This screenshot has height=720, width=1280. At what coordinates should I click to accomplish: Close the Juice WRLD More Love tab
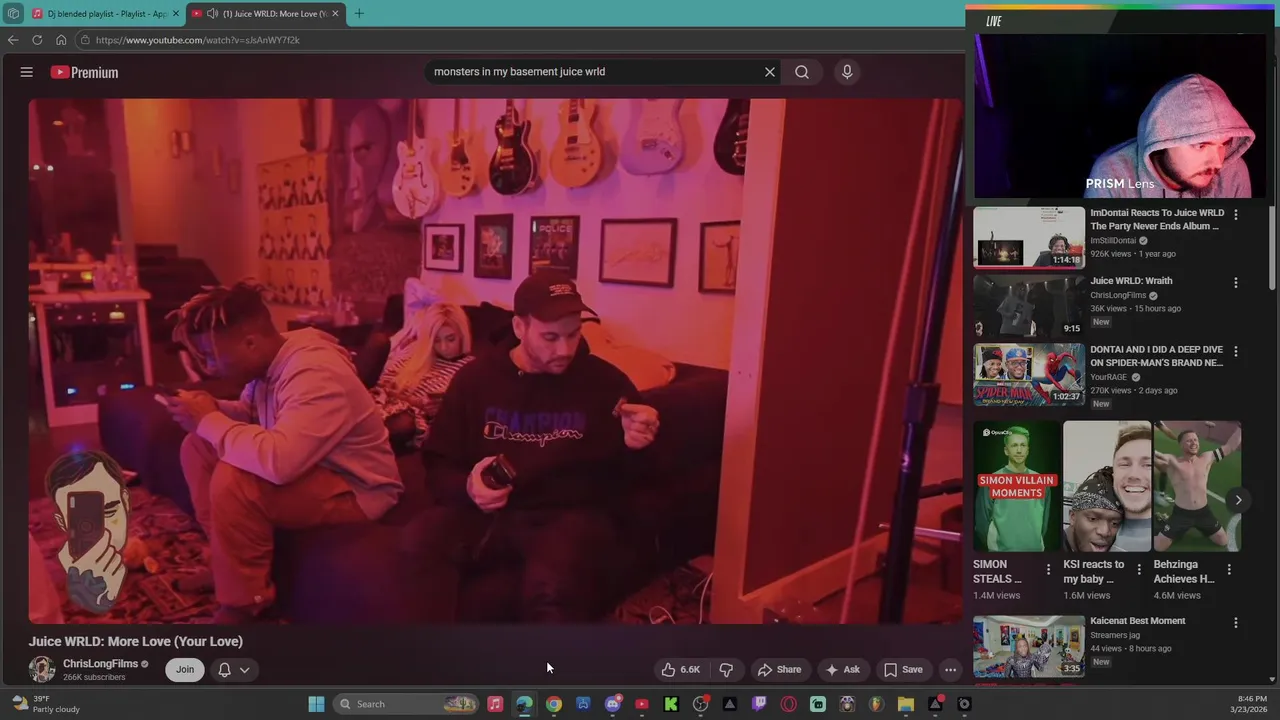point(335,14)
